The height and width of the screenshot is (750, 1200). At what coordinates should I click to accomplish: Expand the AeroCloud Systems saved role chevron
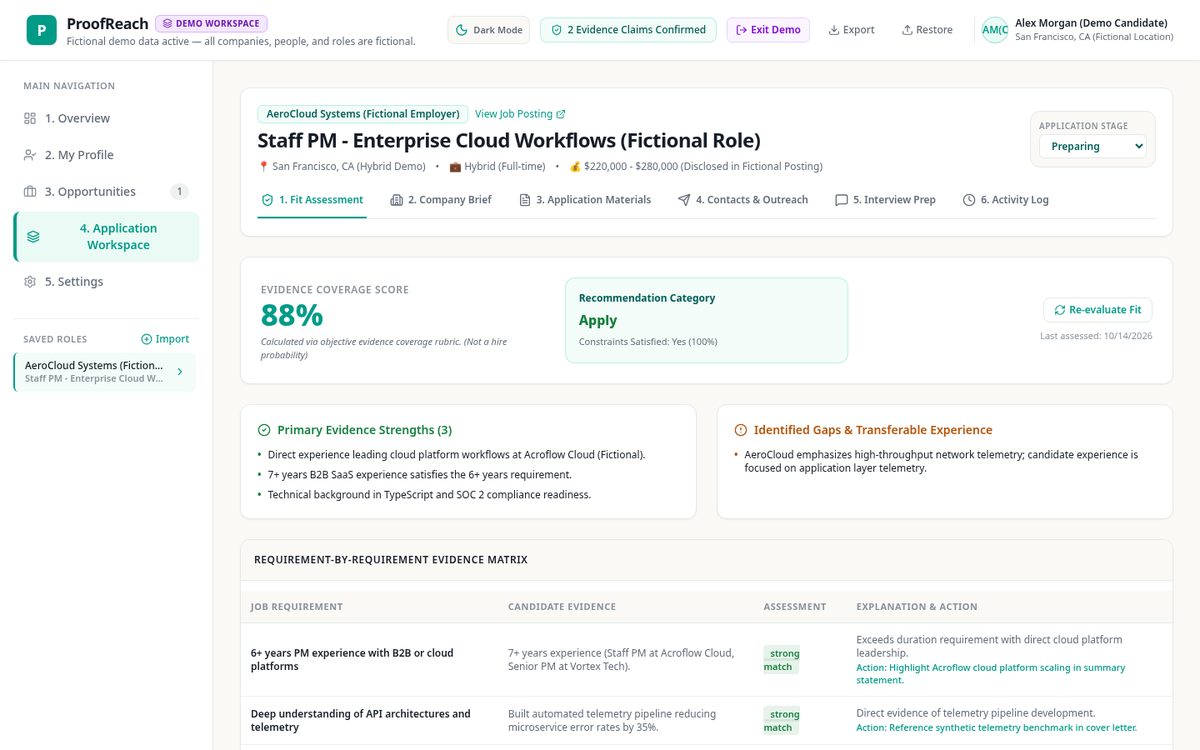[180, 372]
